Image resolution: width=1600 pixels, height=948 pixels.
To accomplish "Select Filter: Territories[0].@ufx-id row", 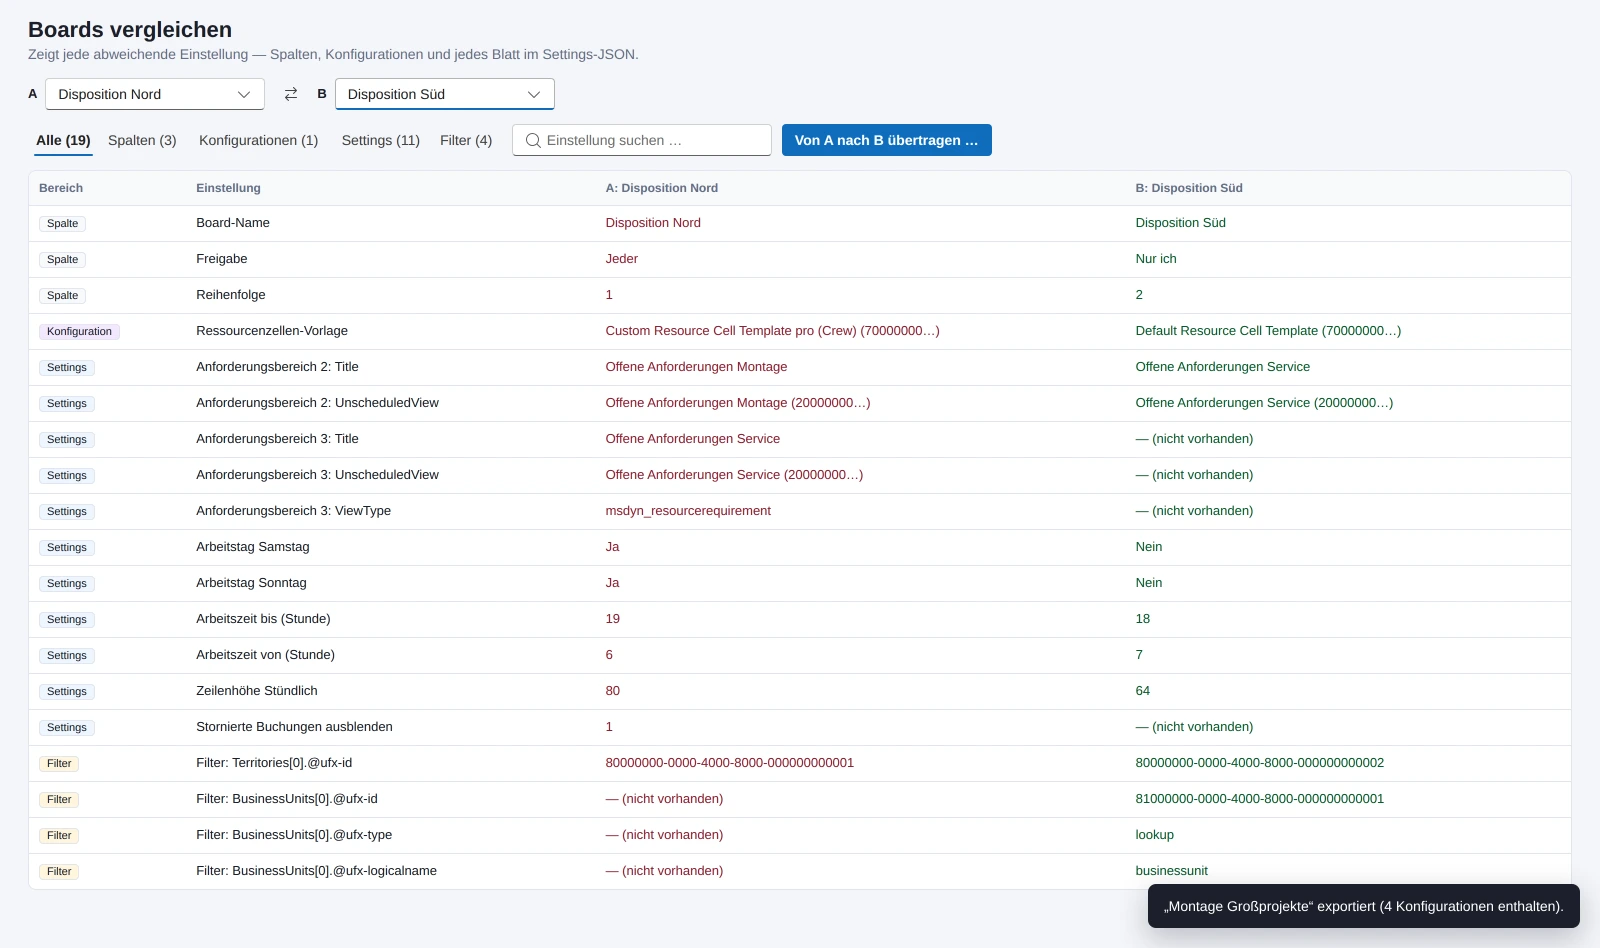I will 800,763.
